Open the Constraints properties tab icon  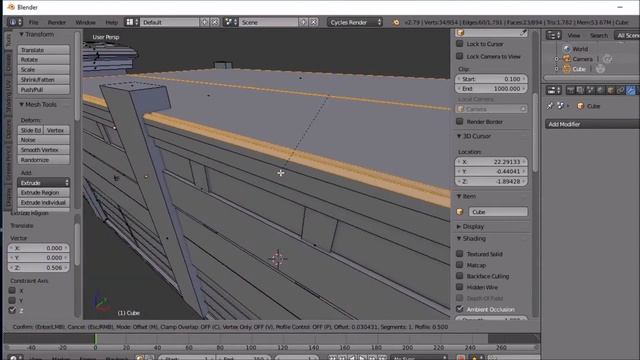click(620, 90)
